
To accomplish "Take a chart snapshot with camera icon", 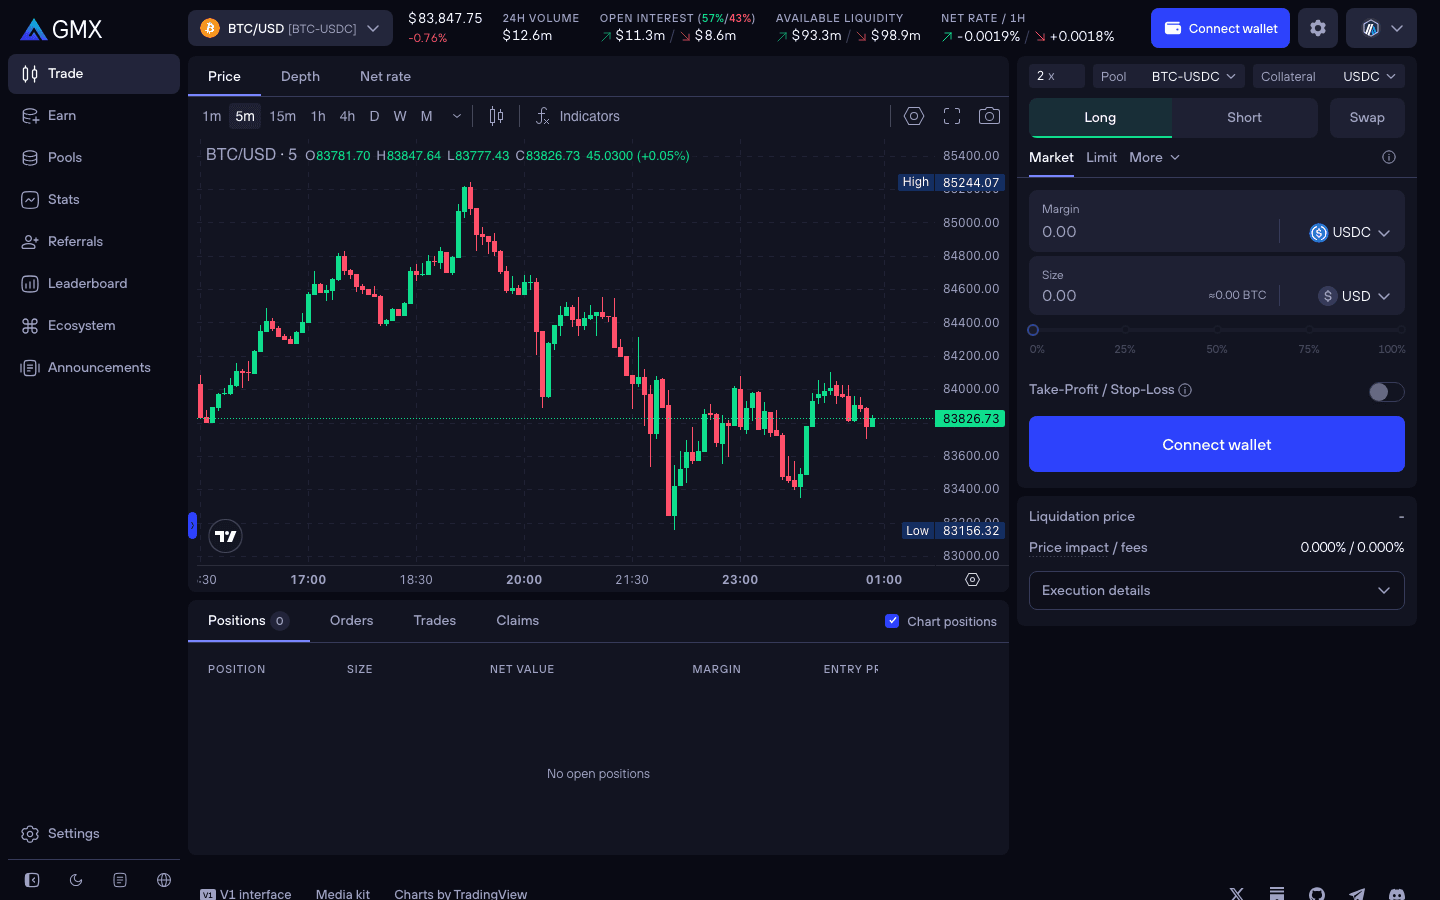I will pyautogui.click(x=989, y=116).
